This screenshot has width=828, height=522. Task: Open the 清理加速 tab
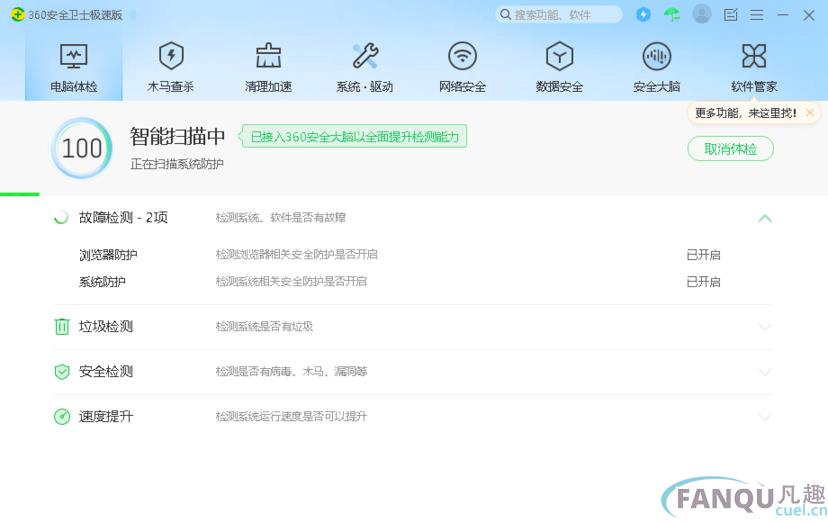(x=268, y=68)
